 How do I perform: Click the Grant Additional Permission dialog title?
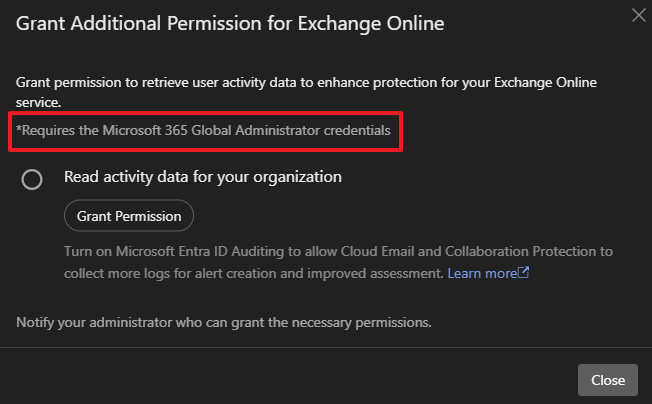[230, 21]
